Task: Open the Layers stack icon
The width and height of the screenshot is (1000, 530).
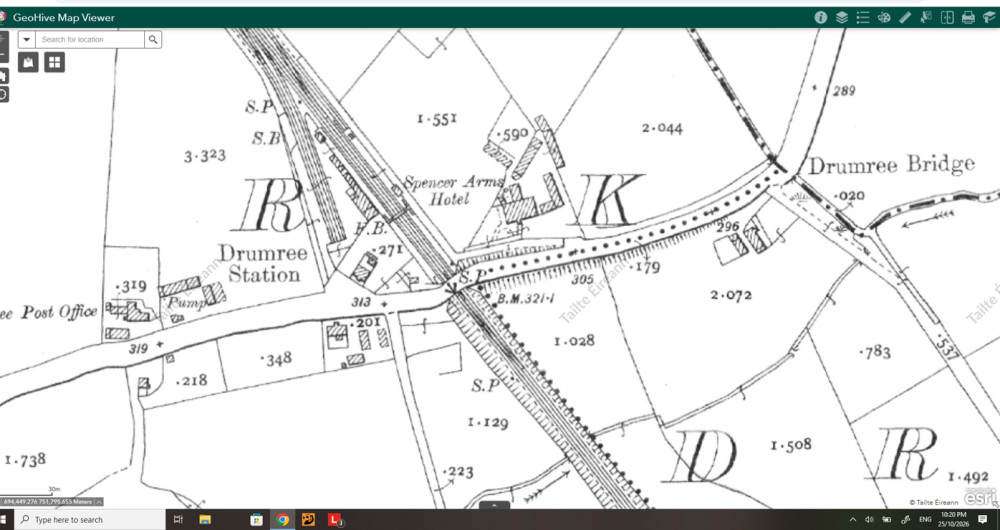Action: [x=842, y=17]
